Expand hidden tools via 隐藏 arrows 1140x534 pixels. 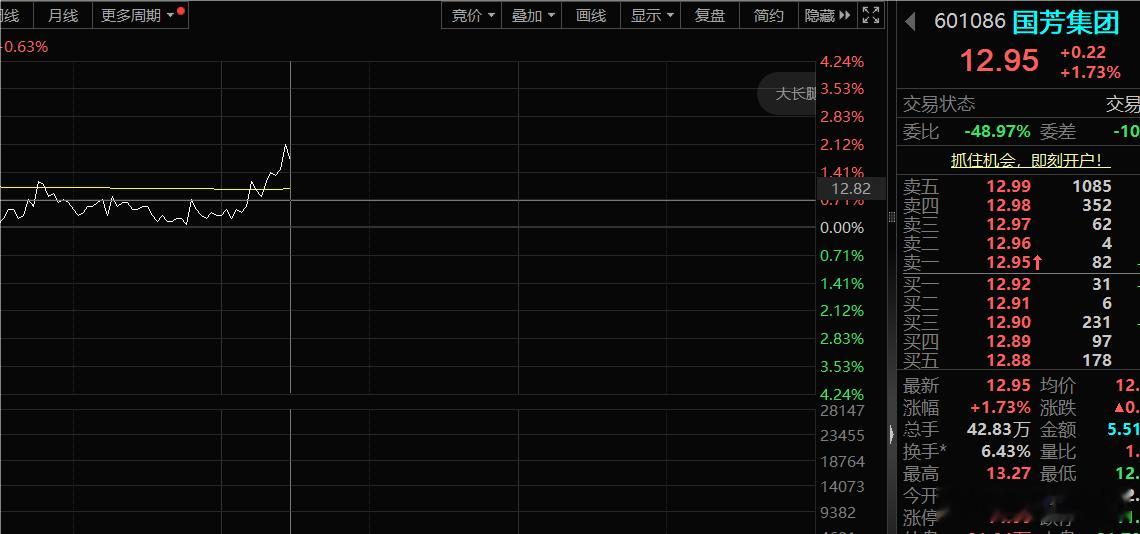827,15
